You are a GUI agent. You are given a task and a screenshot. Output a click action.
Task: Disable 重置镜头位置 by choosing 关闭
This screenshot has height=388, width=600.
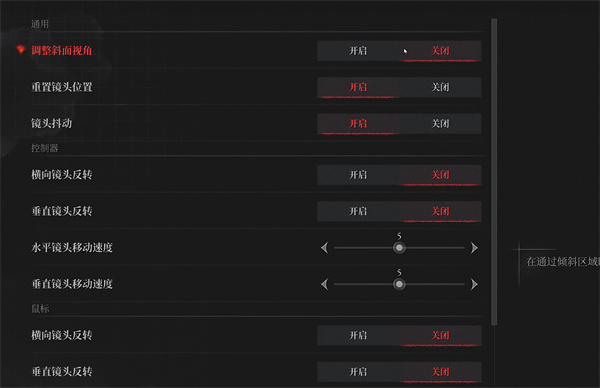coord(440,87)
